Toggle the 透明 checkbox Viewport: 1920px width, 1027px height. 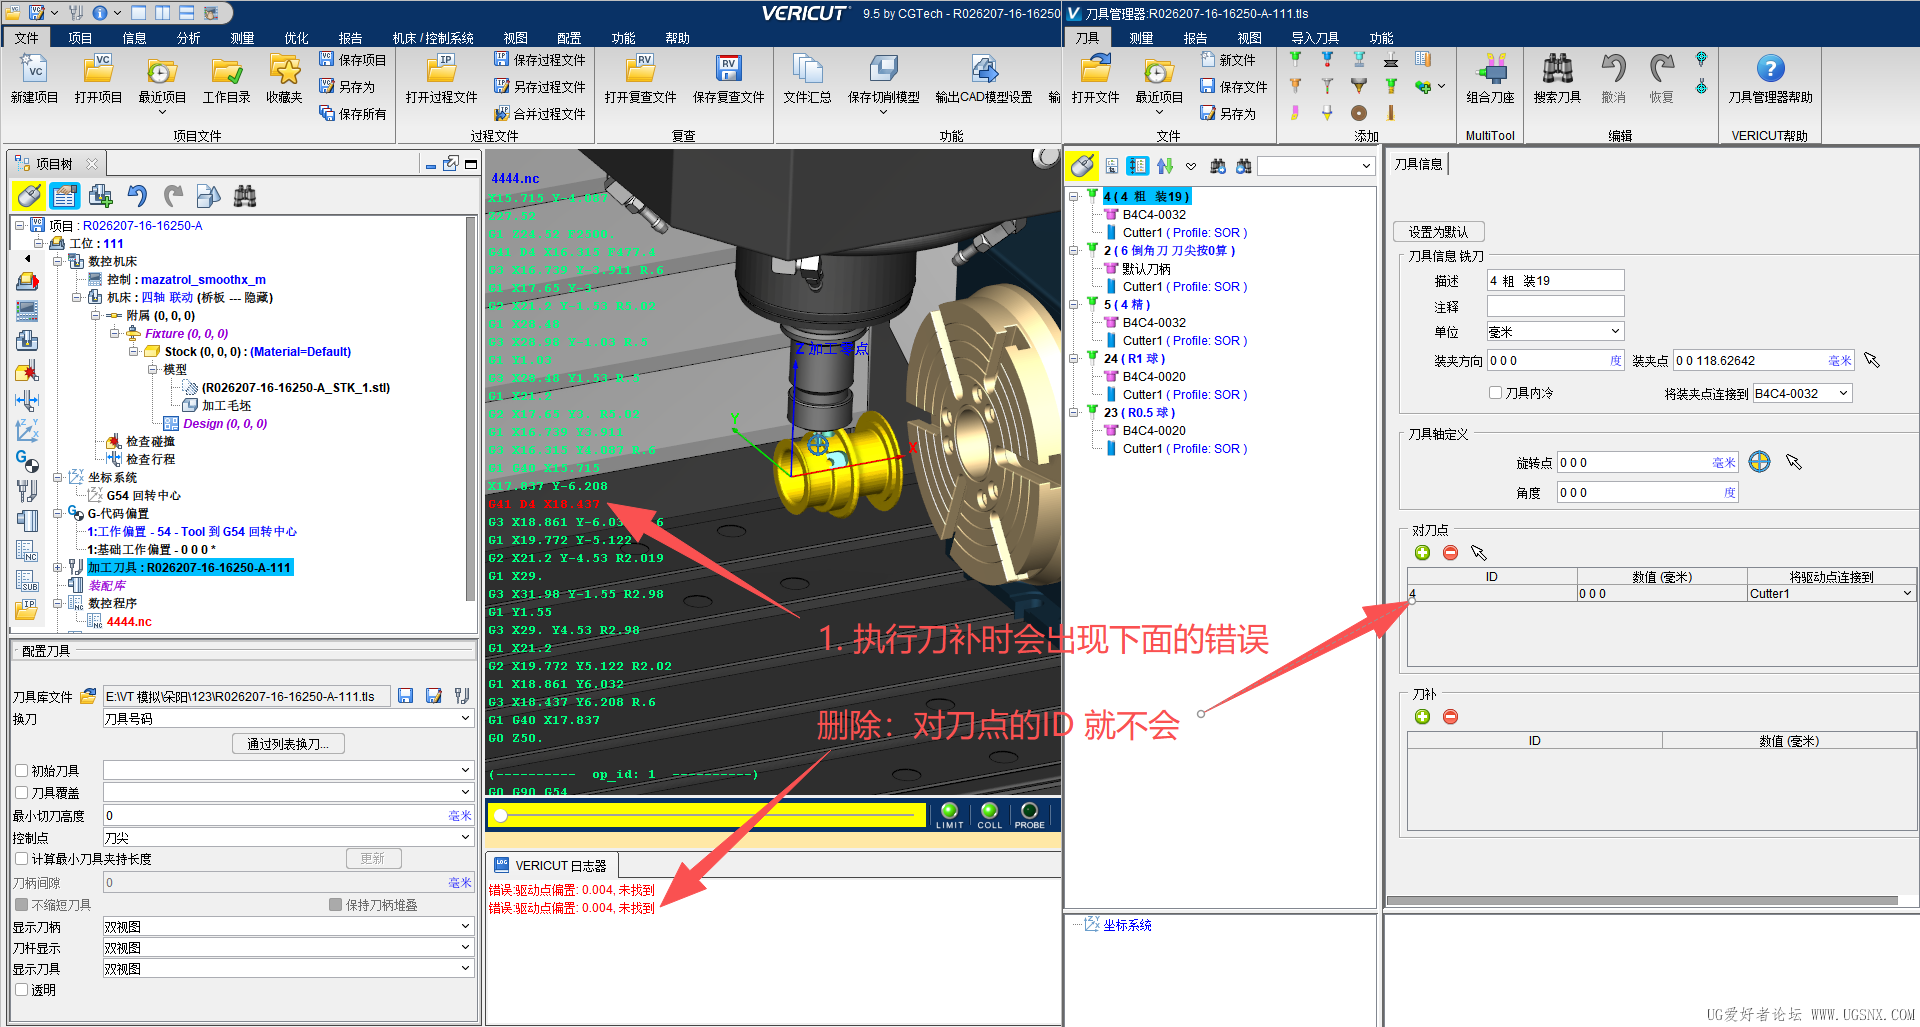pos(21,990)
